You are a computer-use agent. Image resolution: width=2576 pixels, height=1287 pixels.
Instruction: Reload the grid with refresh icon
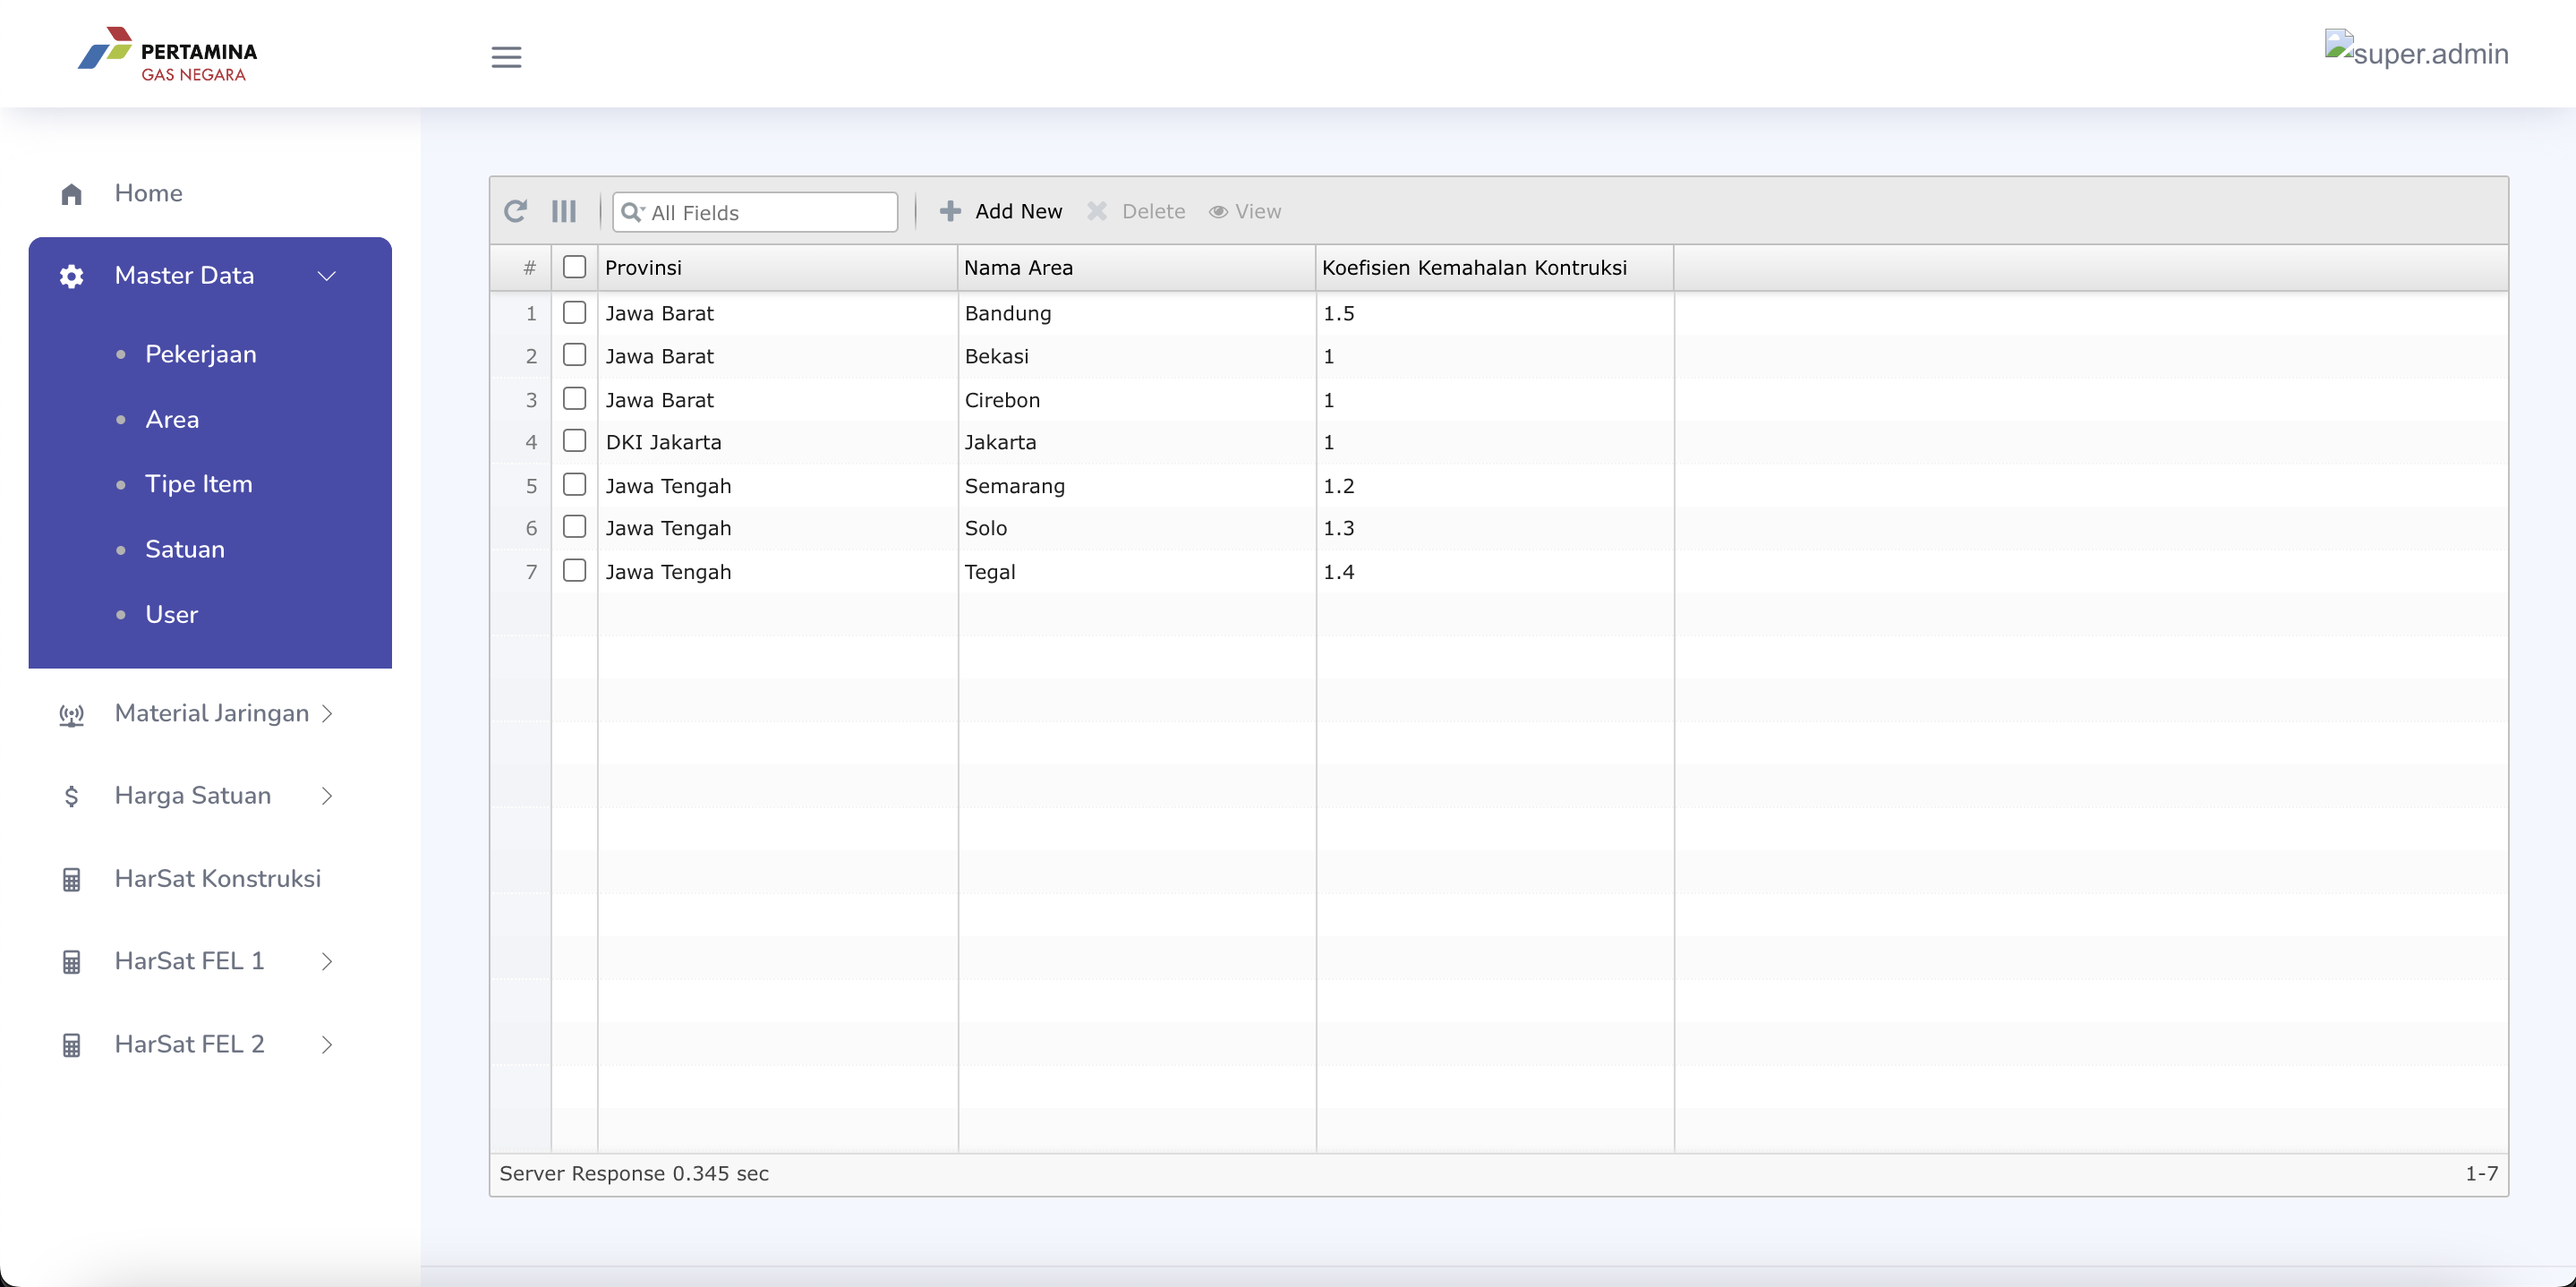coord(515,211)
